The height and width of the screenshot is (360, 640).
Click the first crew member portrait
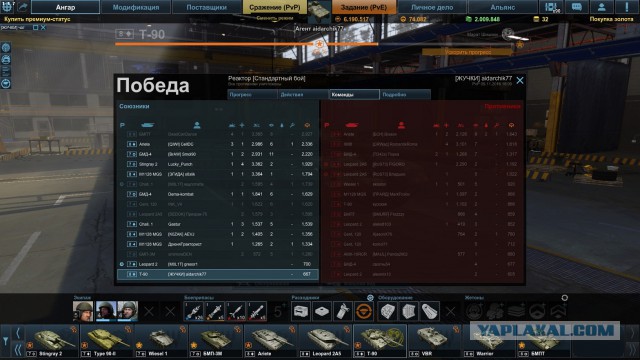[x=83, y=311]
